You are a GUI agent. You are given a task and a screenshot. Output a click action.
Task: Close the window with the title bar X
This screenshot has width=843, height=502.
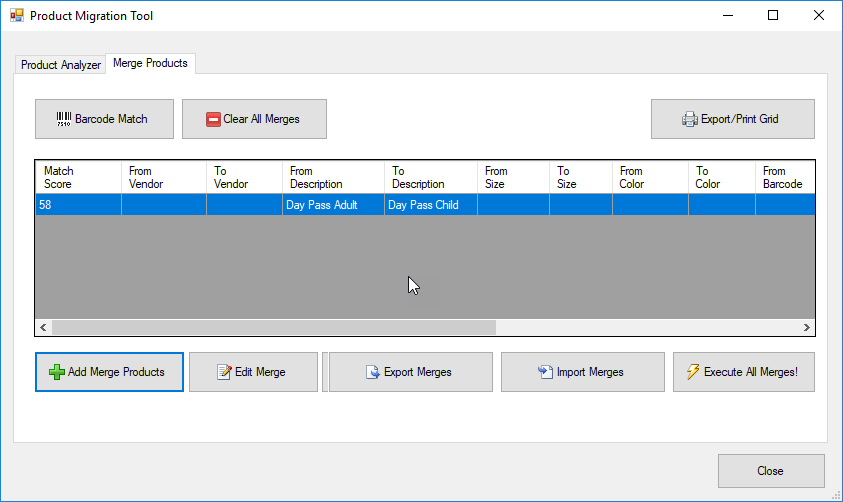pyautogui.click(x=819, y=16)
